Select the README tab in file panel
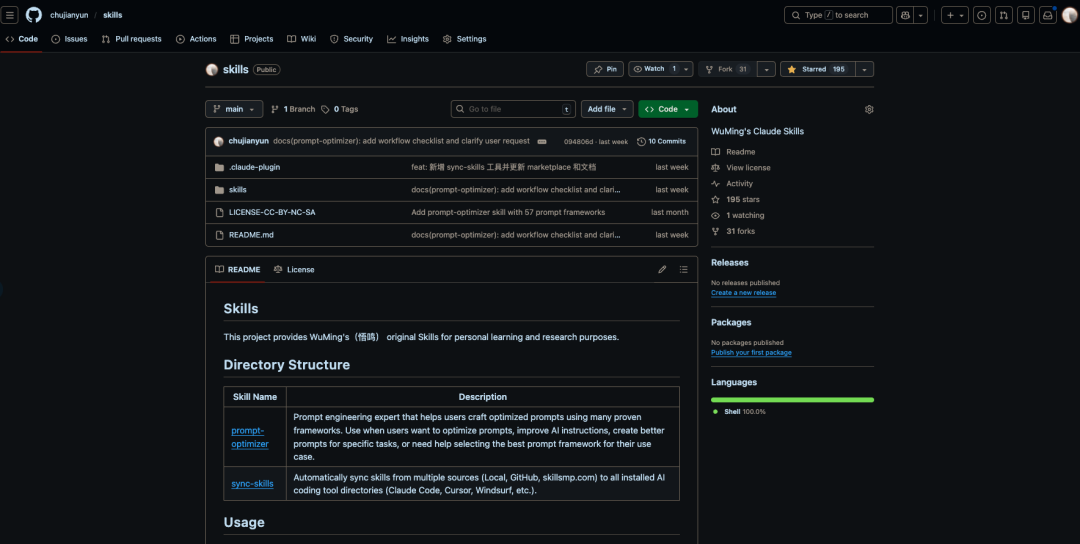The image size is (1080, 544). tap(237, 269)
